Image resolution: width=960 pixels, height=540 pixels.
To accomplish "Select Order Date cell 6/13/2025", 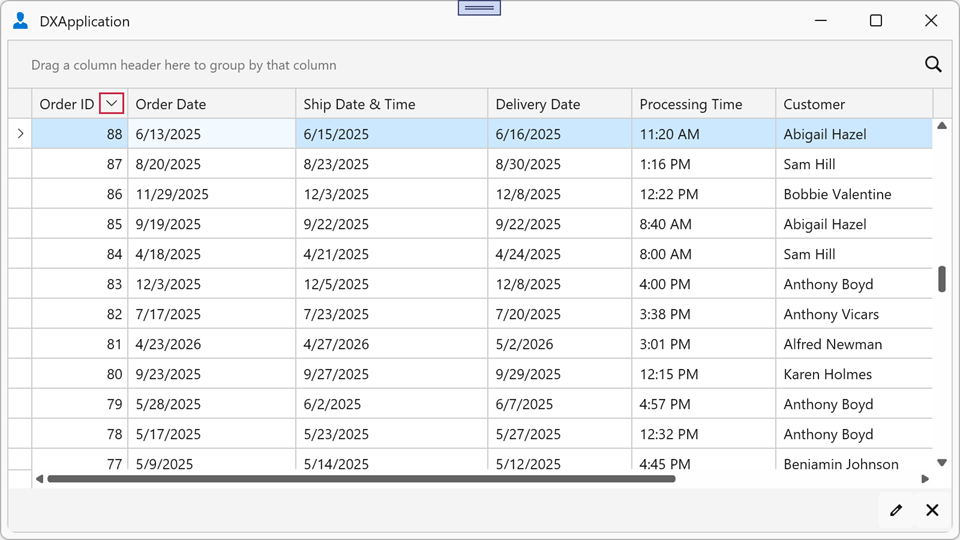I will (212, 134).
